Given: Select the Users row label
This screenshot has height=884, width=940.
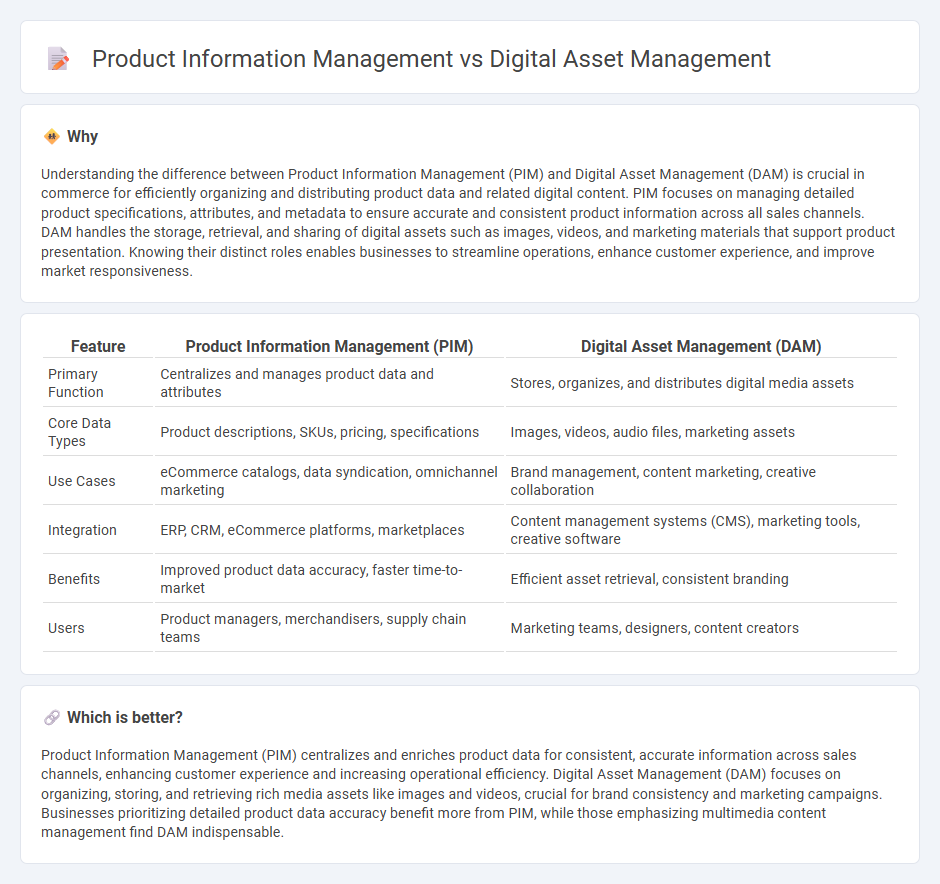Looking at the screenshot, I should tap(66, 628).
